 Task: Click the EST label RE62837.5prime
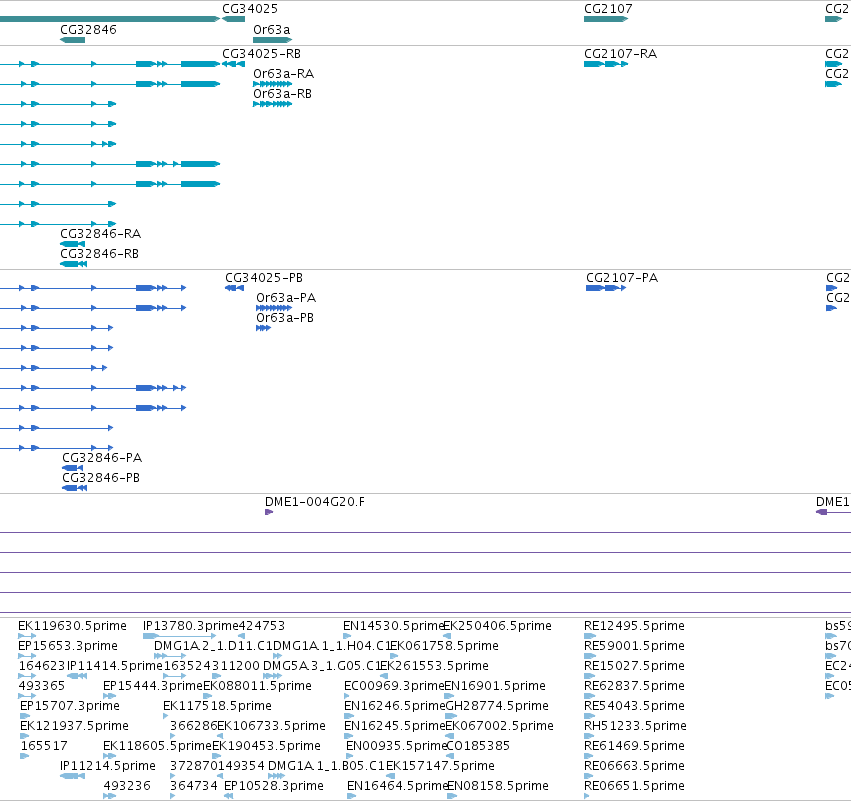point(634,686)
